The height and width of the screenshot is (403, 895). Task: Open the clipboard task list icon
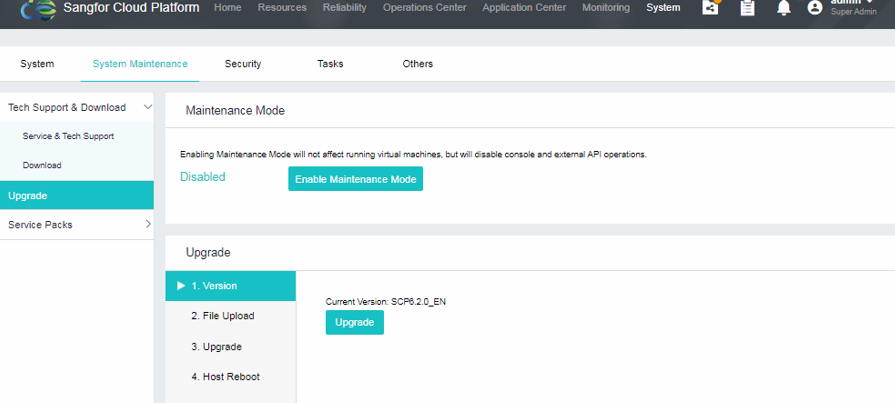click(747, 8)
